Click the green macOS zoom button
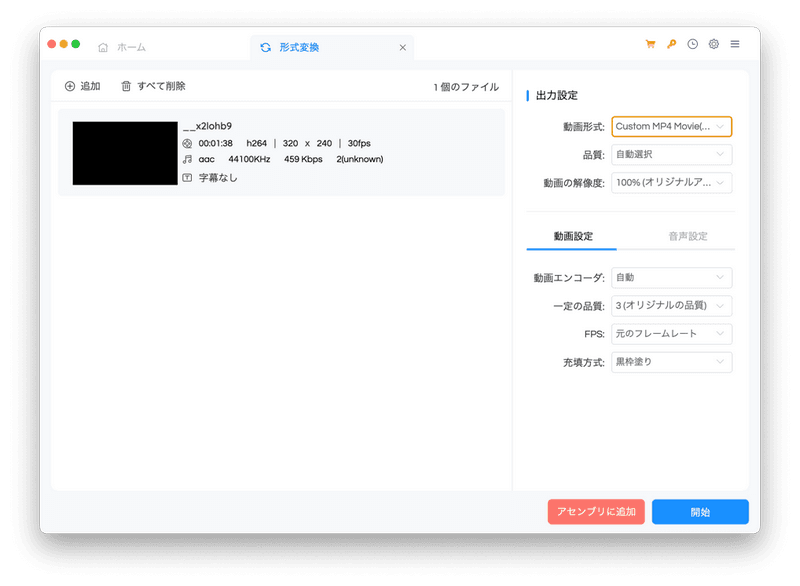This screenshot has width=800, height=586. click(76, 44)
